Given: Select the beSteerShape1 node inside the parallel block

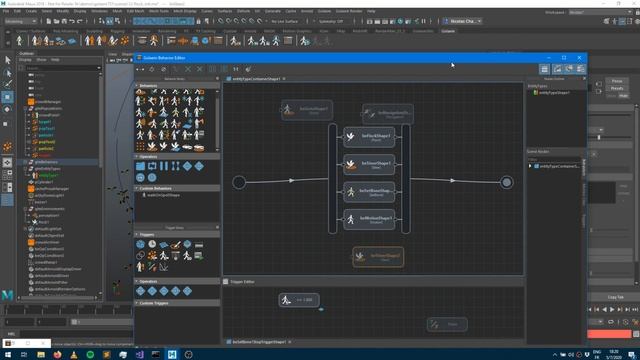Looking at the screenshot, I should 369,164.
